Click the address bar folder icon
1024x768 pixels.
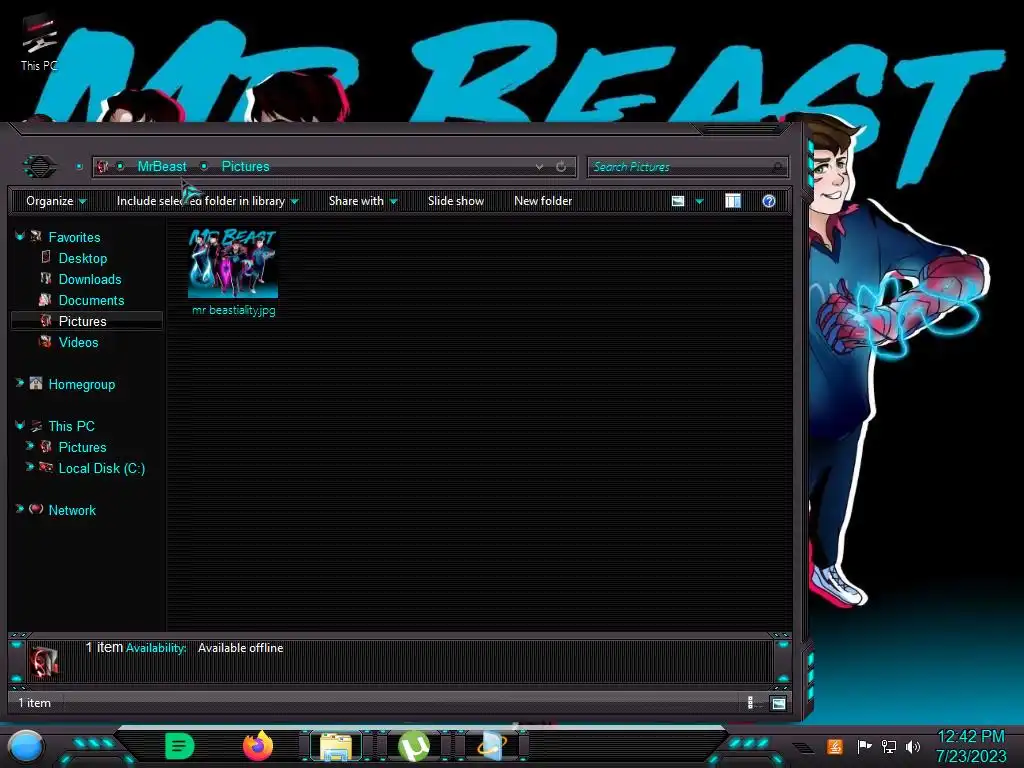(103, 167)
